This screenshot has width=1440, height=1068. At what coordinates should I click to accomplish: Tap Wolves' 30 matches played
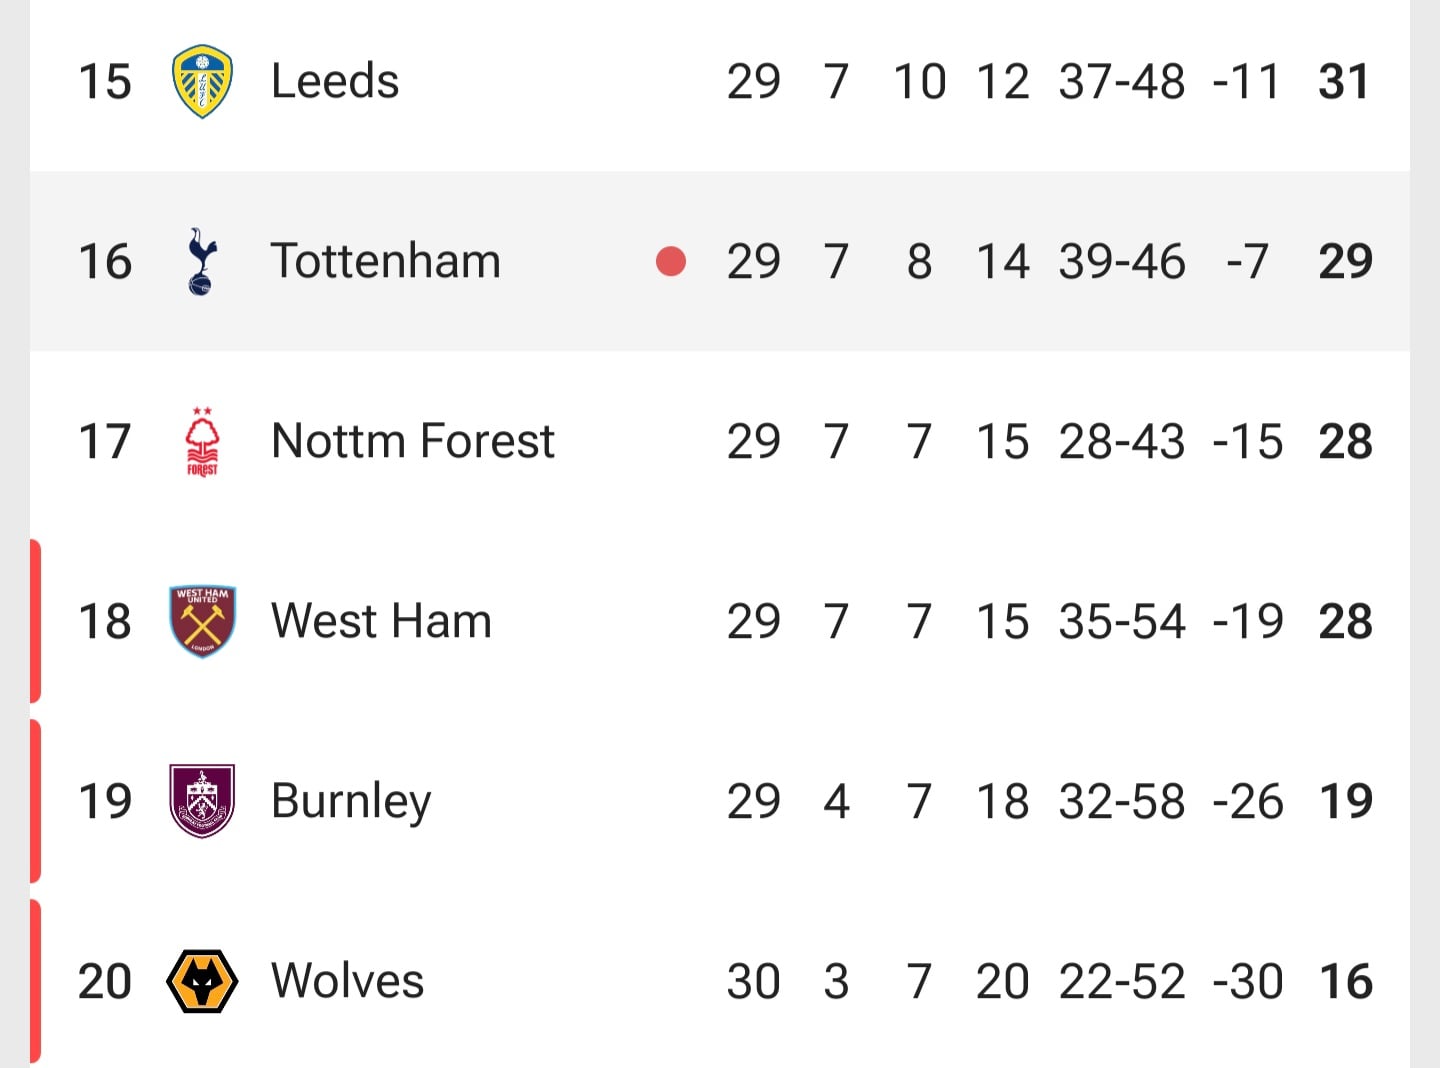pos(753,981)
